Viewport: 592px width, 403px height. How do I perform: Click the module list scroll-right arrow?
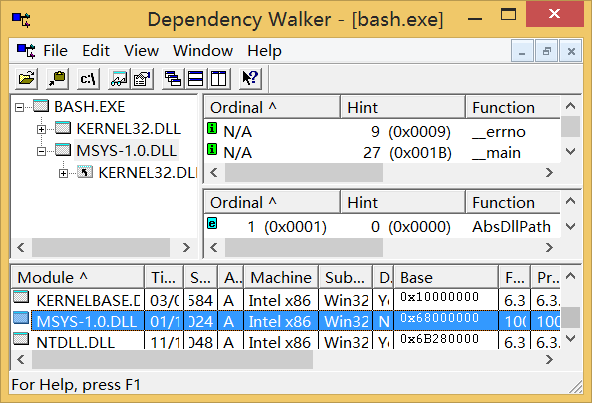(x=550, y=359)
